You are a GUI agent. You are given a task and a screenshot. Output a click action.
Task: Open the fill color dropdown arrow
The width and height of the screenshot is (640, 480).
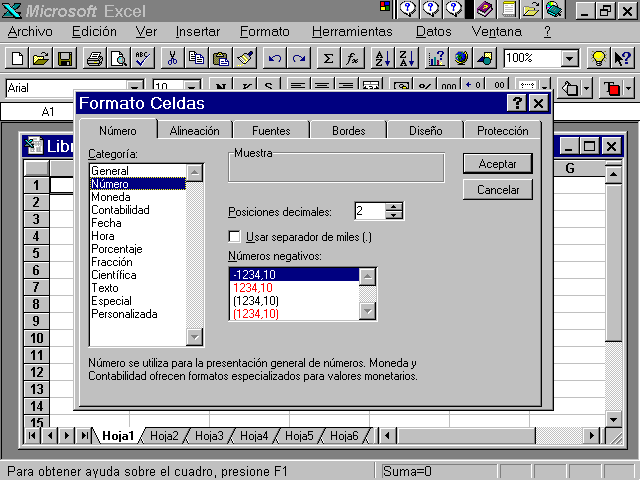pyautogui.click(x=587, y=88)
